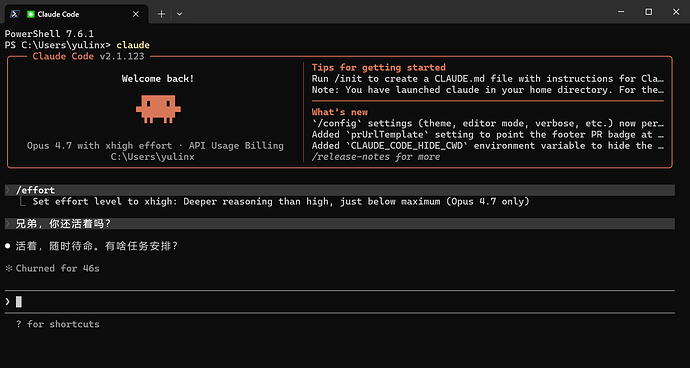Click the '? for shortcuts' hint
The height and width of the screenshot is (368, 690).
58,324
